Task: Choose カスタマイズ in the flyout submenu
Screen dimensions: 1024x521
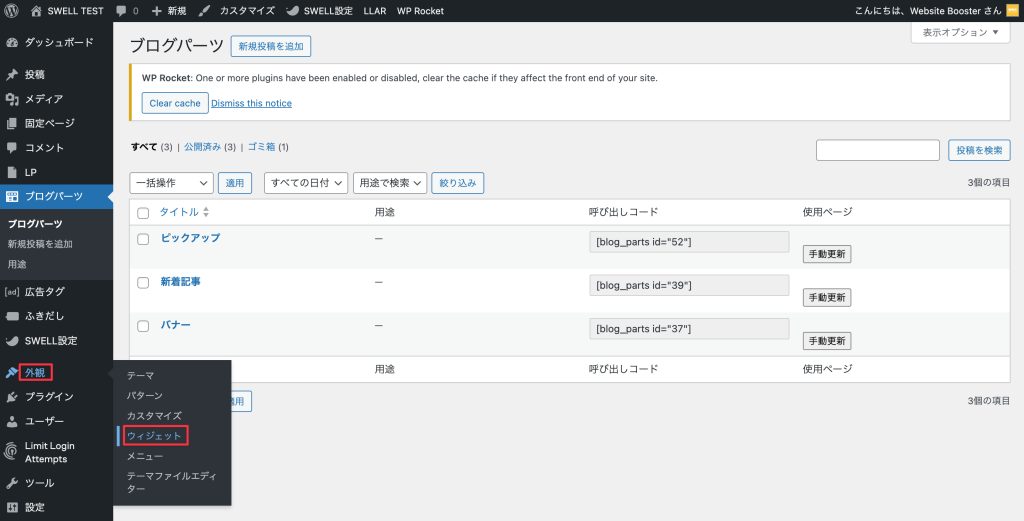Action: 153,415
